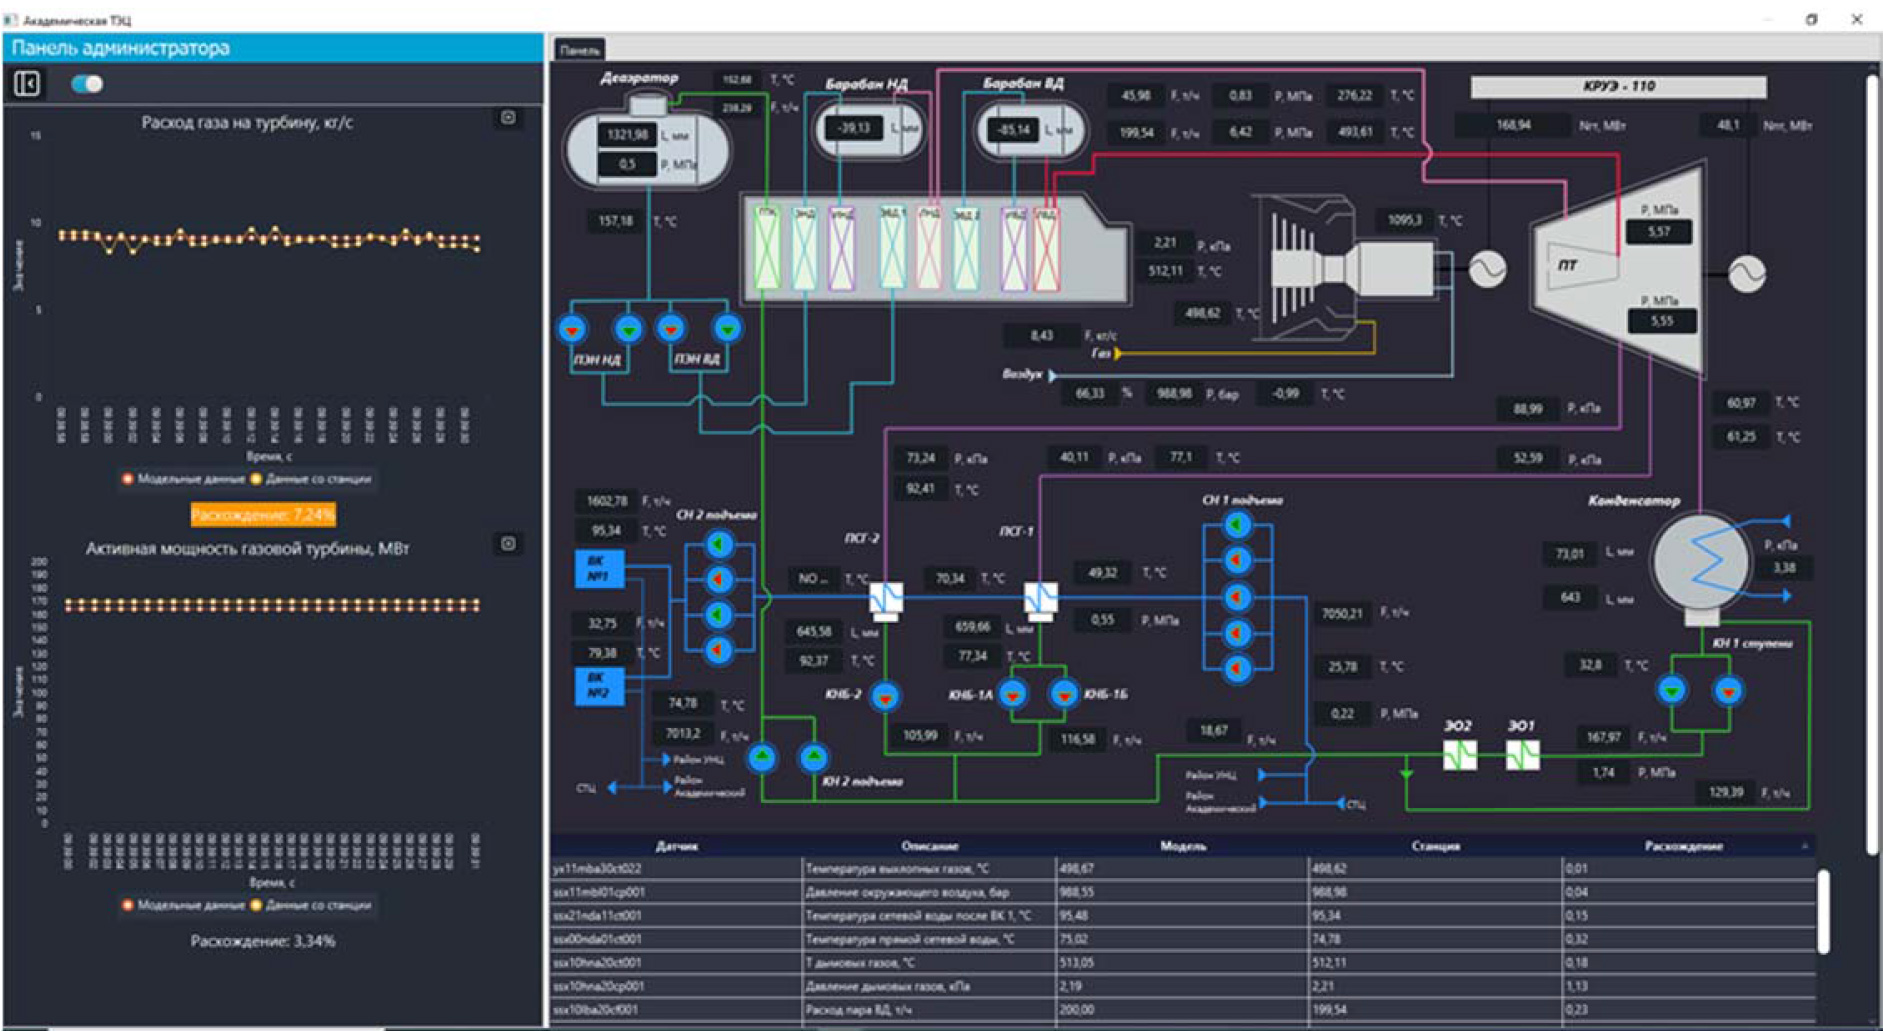Screen dimensions: 1883x1031
Task: Select the red ПЭН ВД feed pump
Action: click(671, 328)
